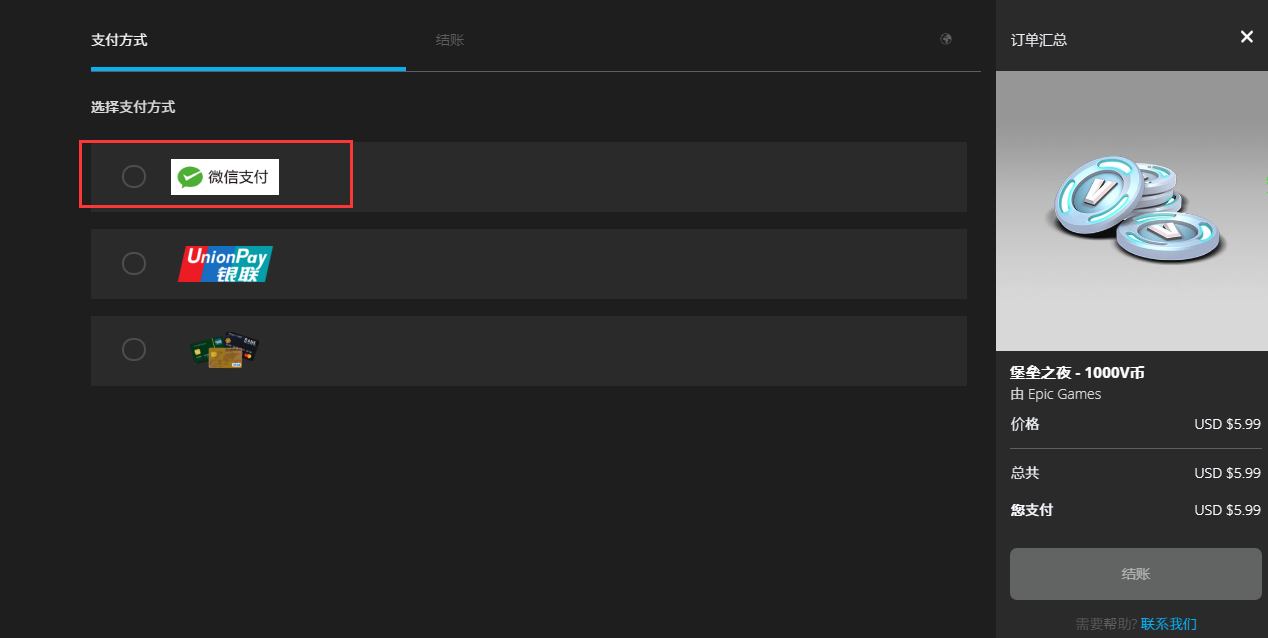Click the 价格 price row label

[x=1025, y=424]
